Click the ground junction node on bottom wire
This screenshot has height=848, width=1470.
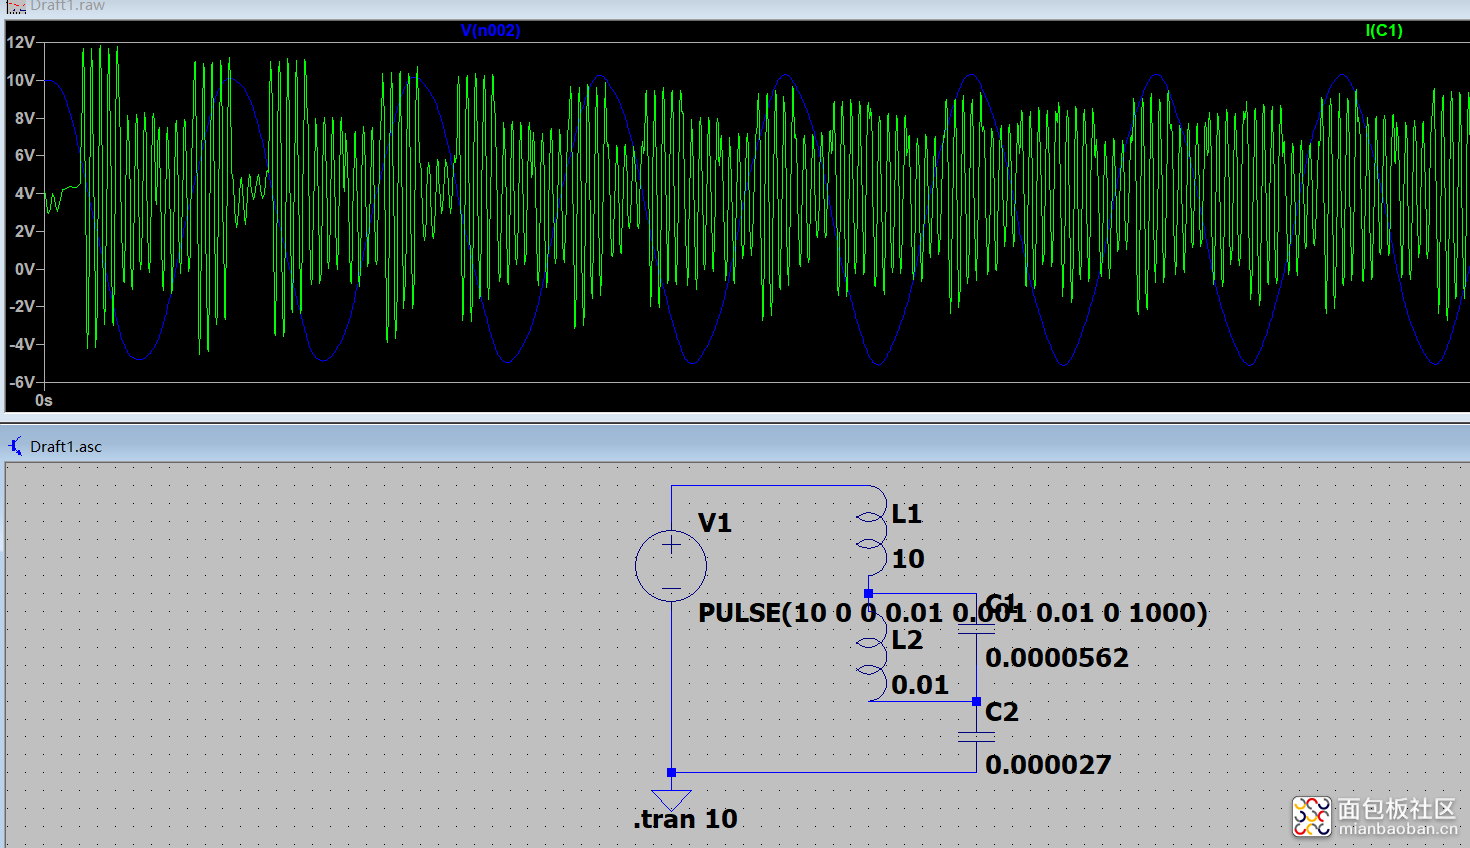(x=671, y=772)
